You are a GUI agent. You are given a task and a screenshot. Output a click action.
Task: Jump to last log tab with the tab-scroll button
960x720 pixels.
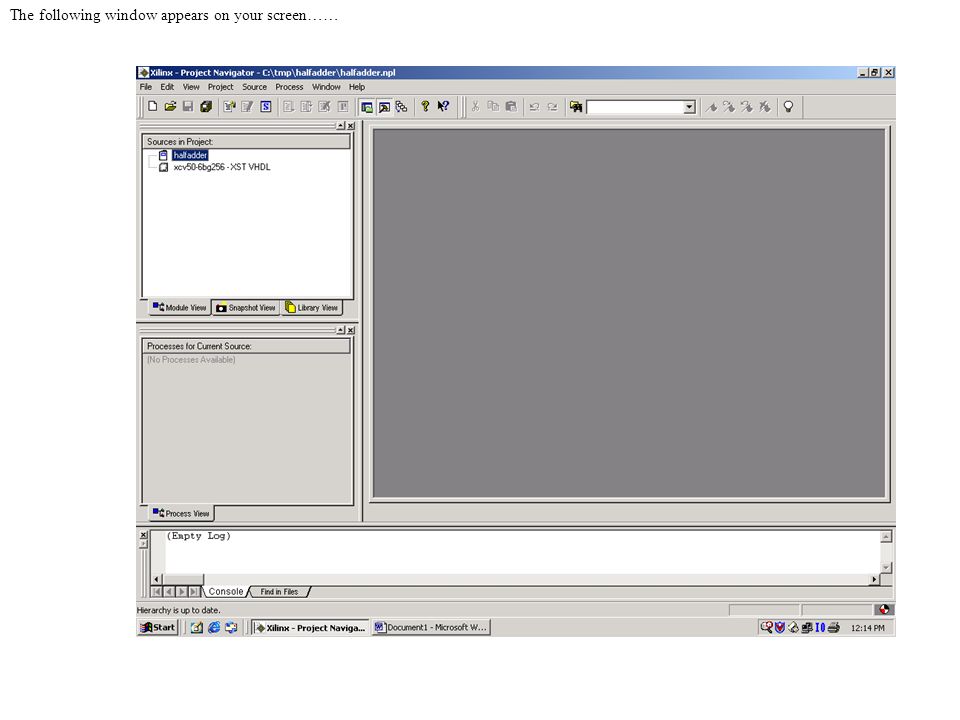point(194,591)
